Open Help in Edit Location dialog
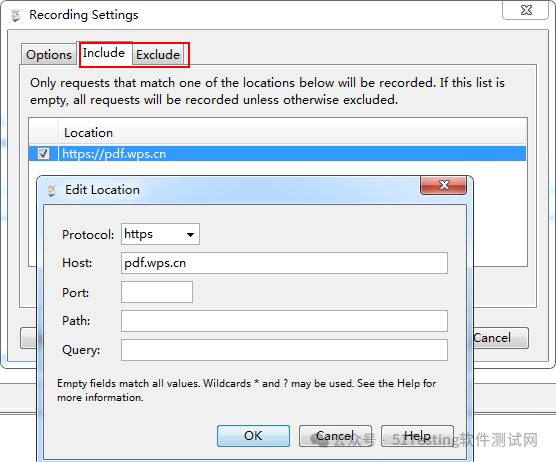 (x=417, y=436)
